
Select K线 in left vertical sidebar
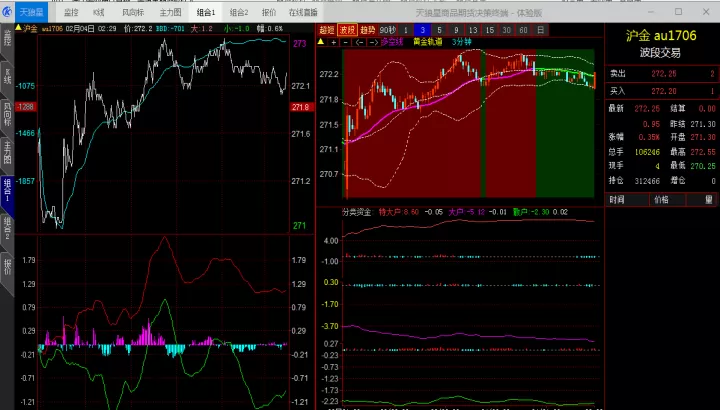(7, 77)
